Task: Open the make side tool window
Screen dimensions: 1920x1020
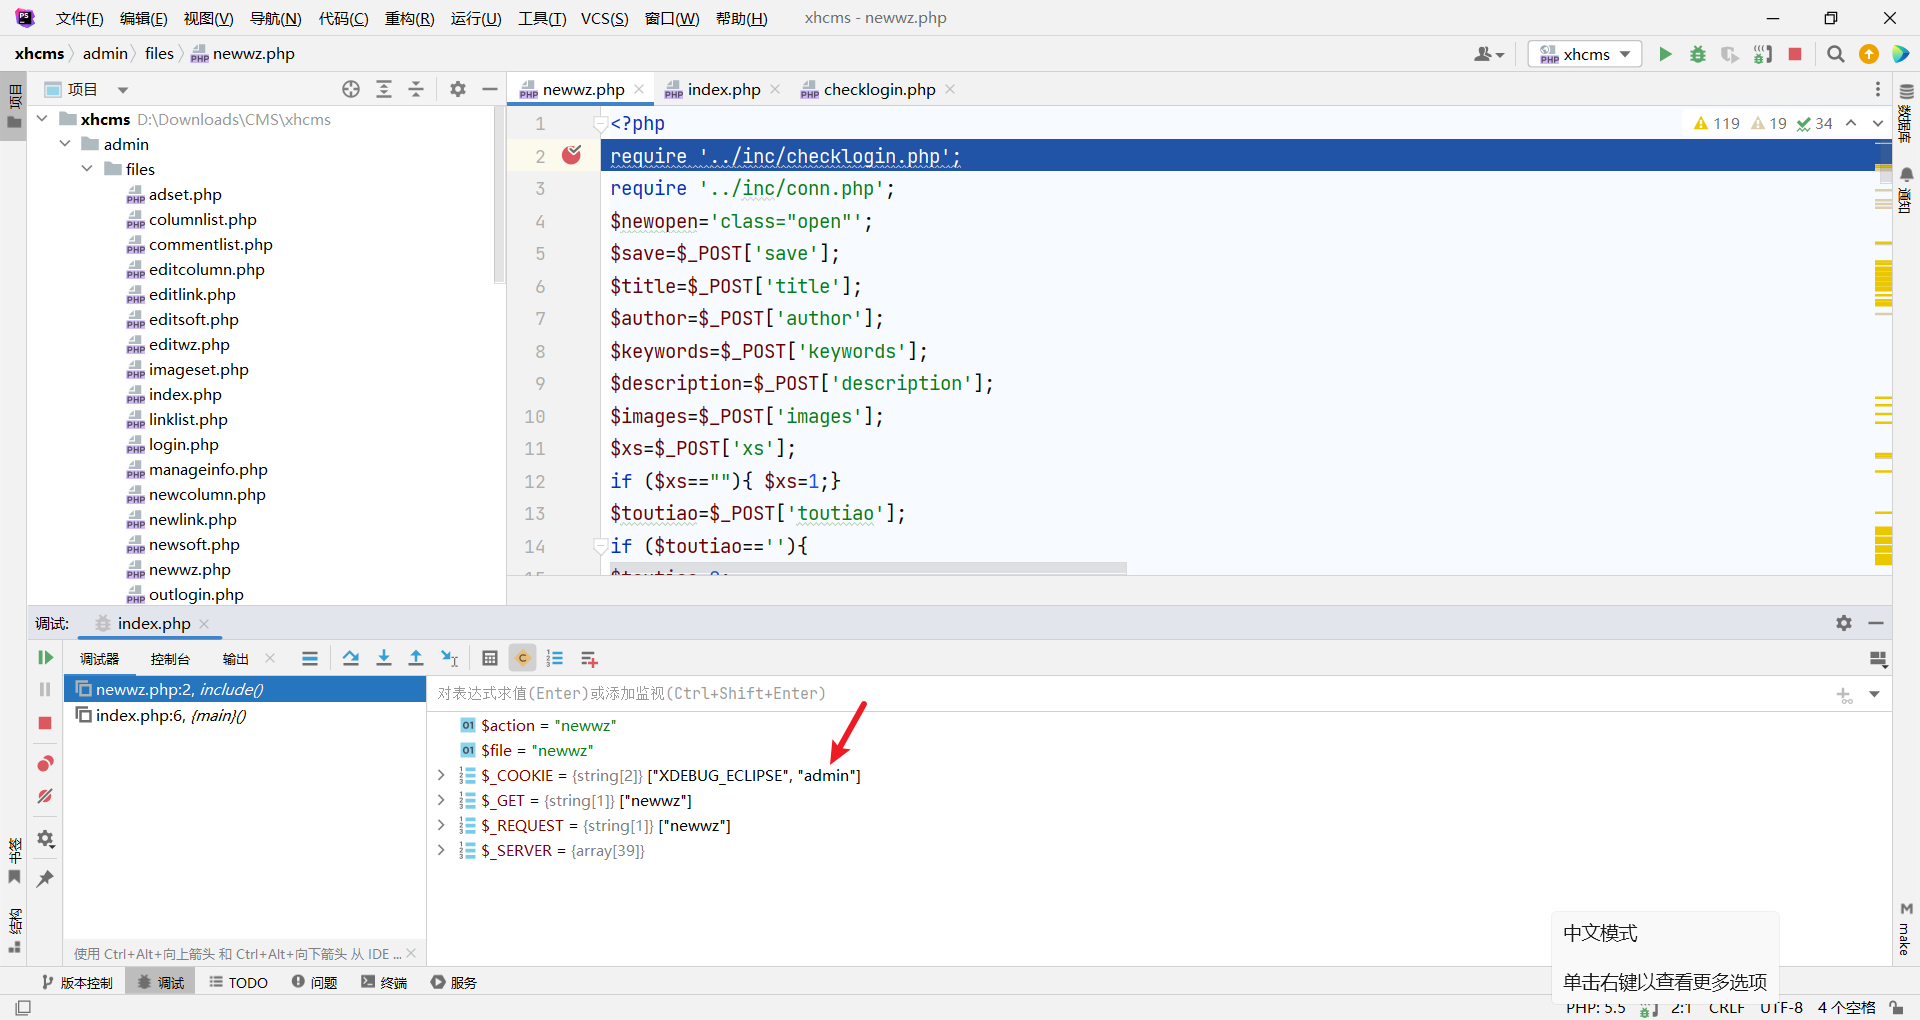Action: click(1906, 929)
